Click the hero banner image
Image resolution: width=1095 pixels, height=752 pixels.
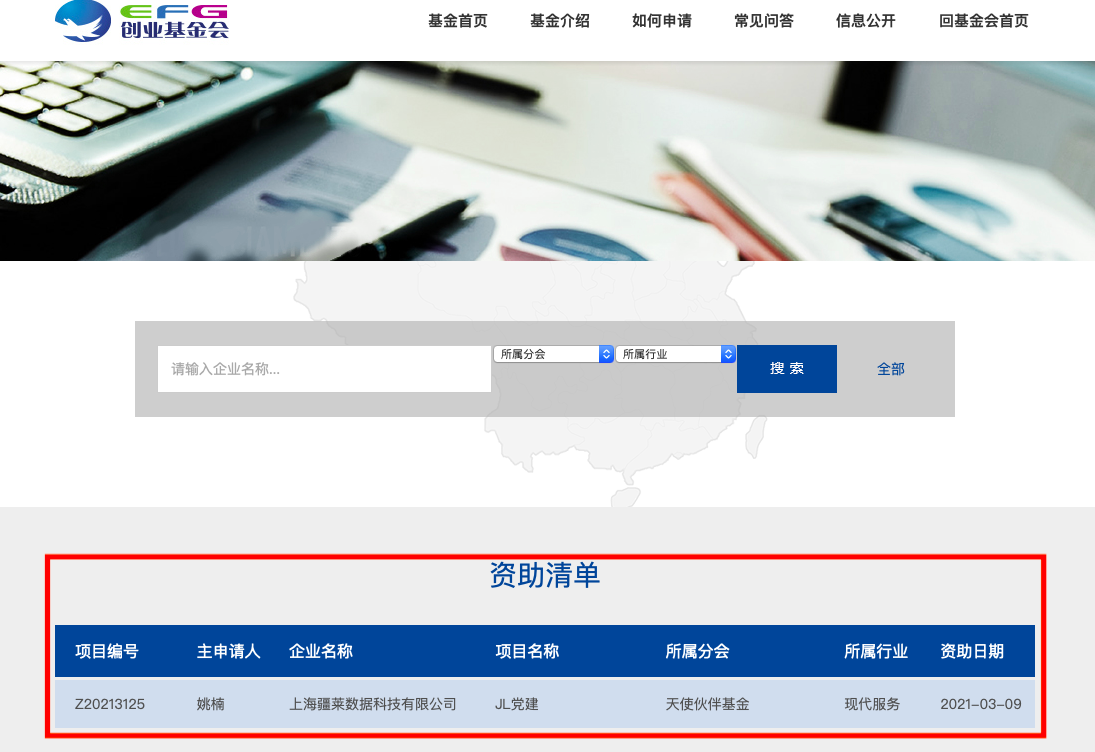[x=547, y=160]
